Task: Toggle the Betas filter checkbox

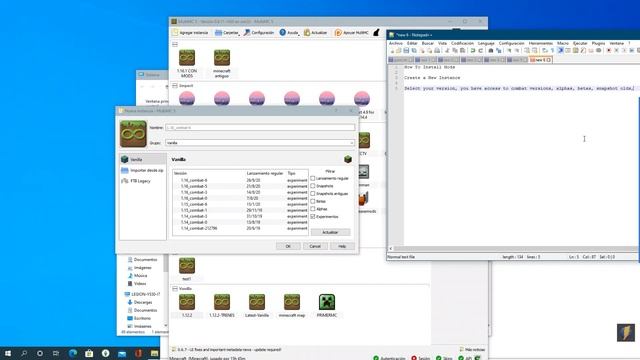Action: coord(313,201)
